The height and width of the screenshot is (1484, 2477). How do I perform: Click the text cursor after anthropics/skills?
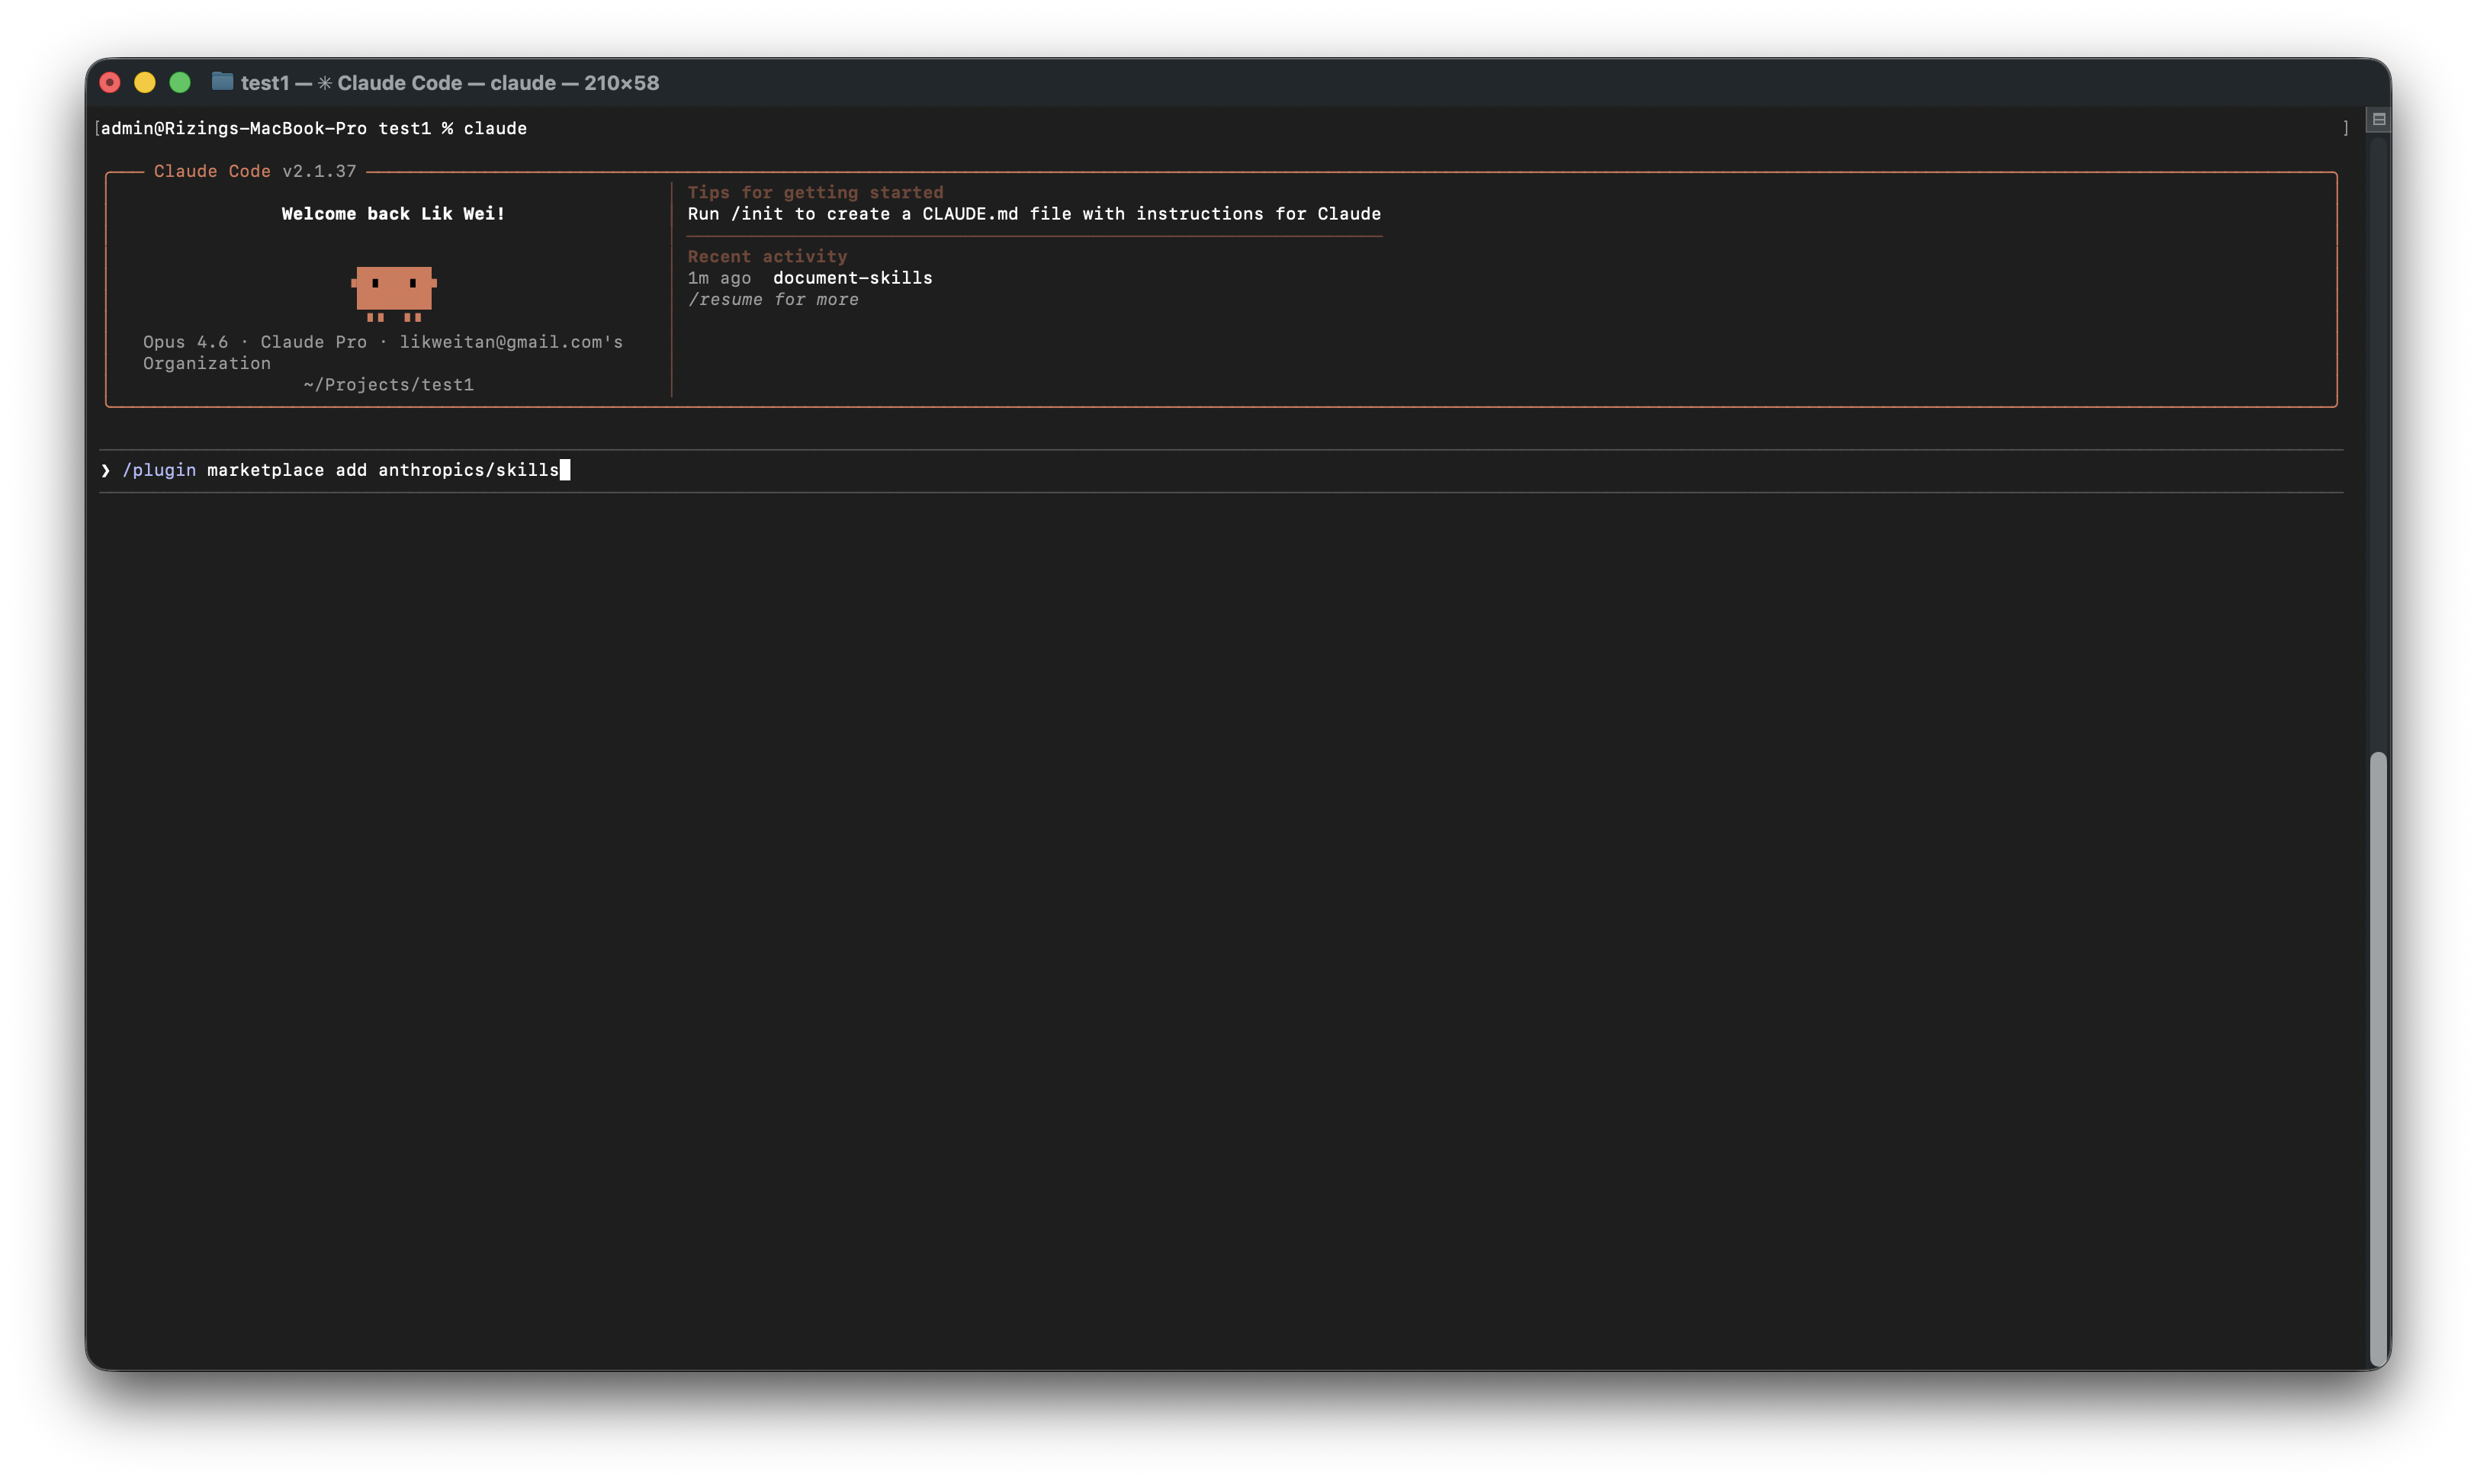(565, 470)
